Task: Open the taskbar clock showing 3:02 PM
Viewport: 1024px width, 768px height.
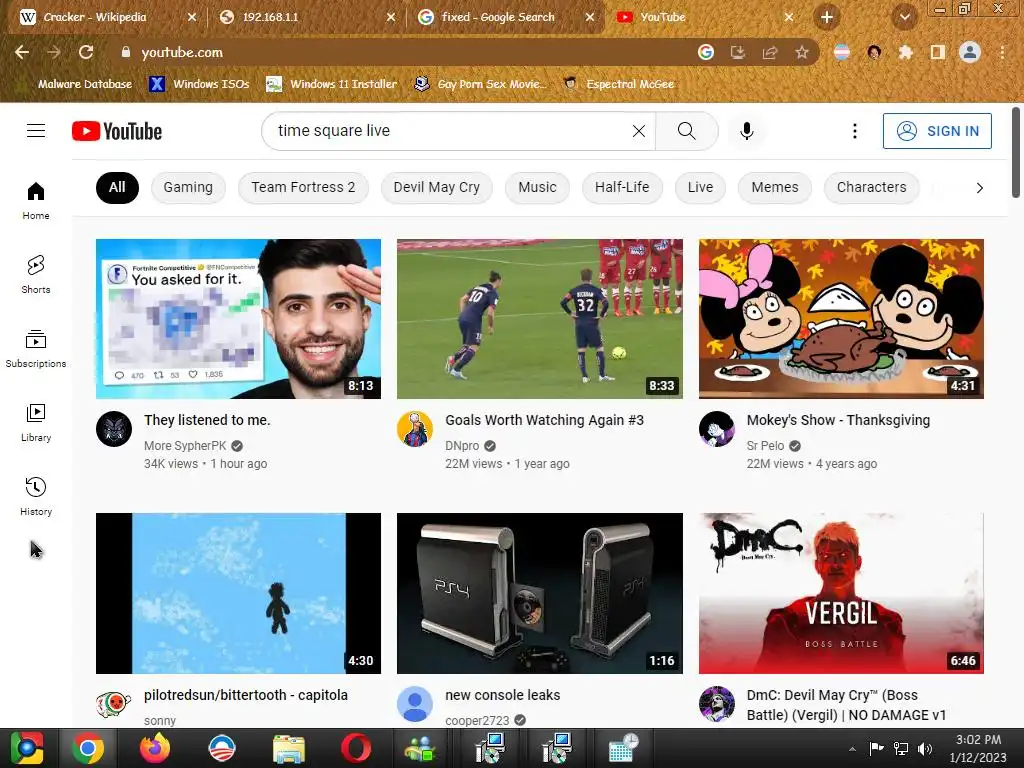Action: [978, 748]
